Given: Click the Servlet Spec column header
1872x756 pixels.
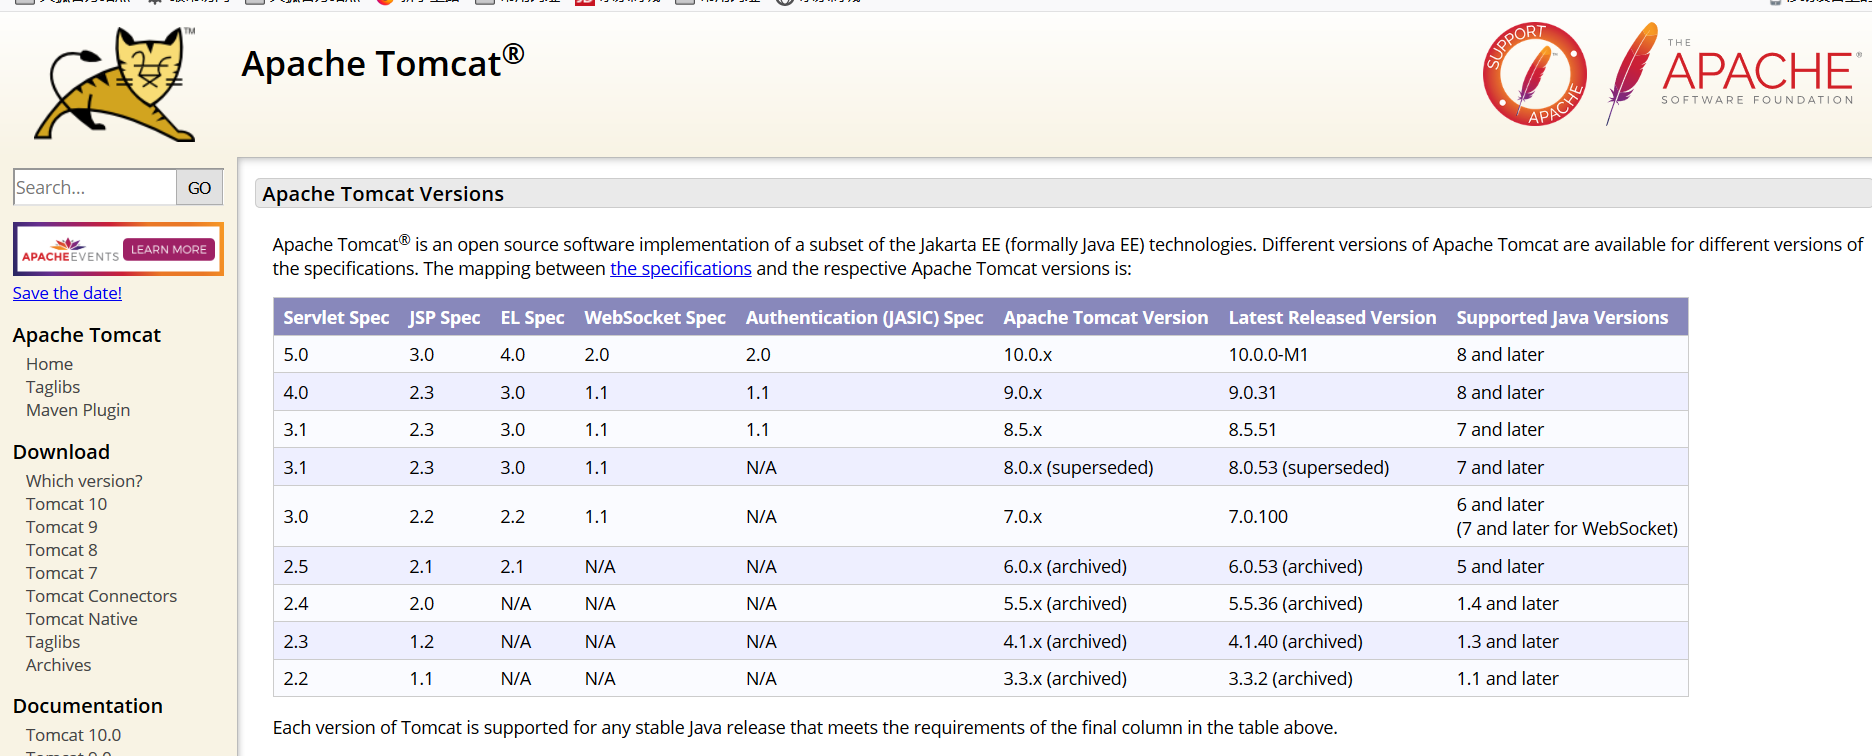Looking at the screenshot, I should (x=336, y=317).
